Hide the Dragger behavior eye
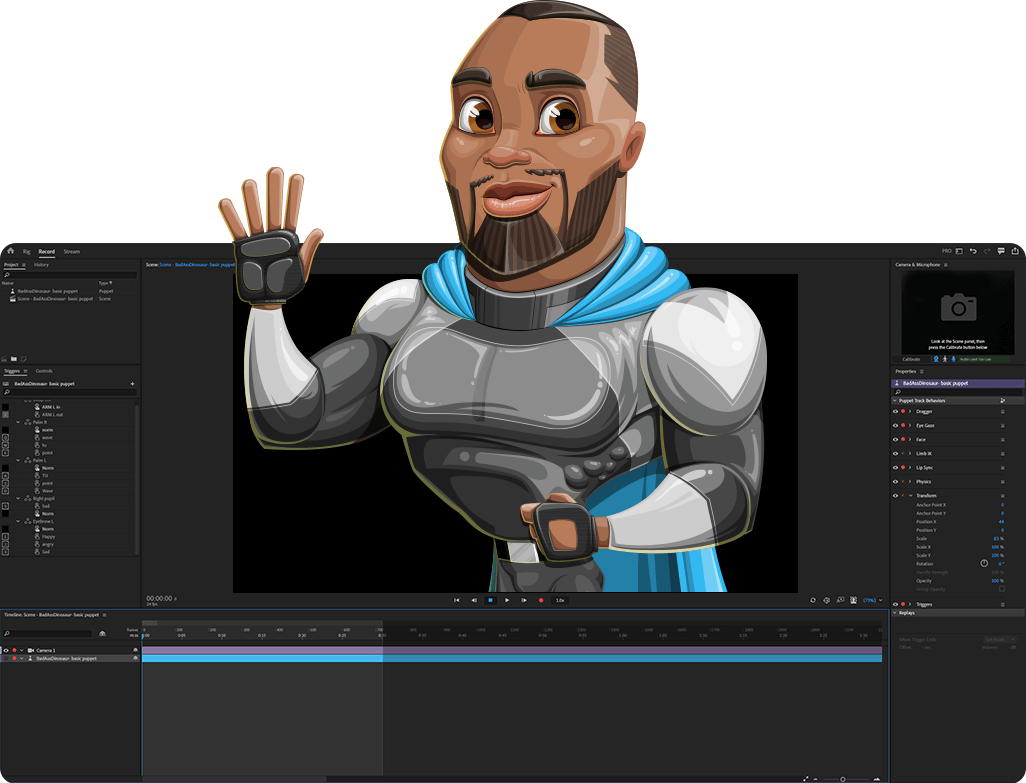The width and height of the screenshot is (1026, 783). [895, 411]
